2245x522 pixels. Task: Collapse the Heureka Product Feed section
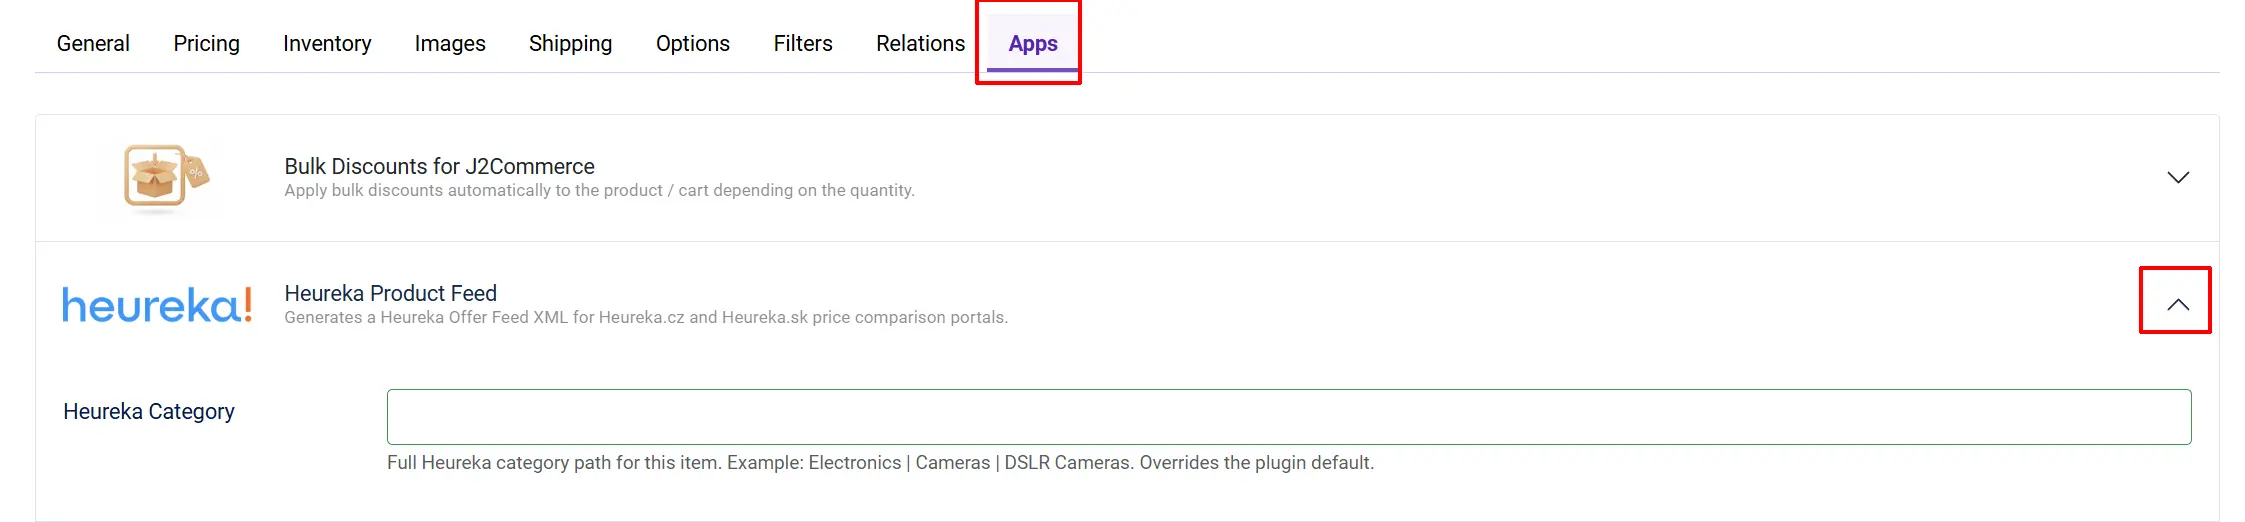[2177, 304]
